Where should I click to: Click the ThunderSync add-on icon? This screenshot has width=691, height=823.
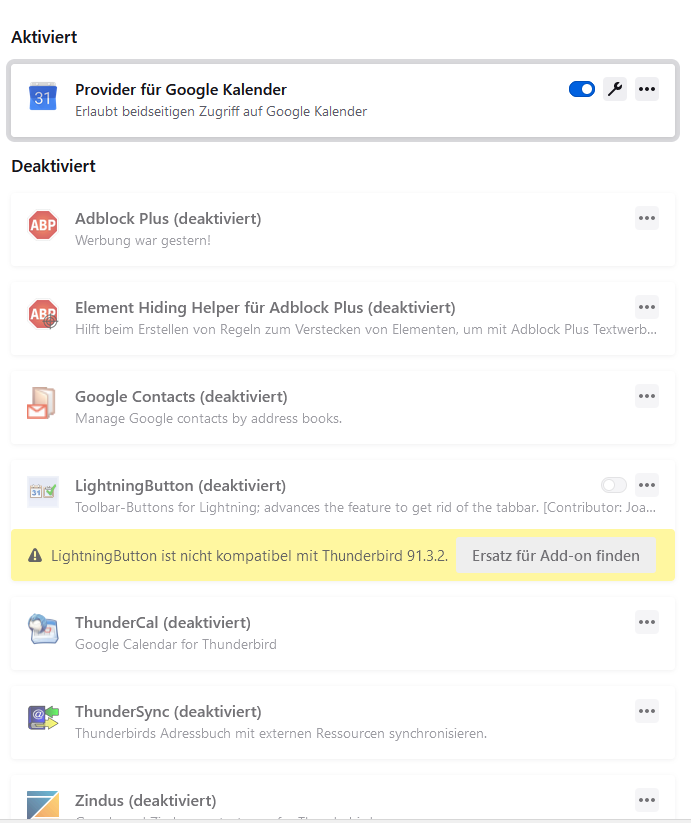click(43, 718)
